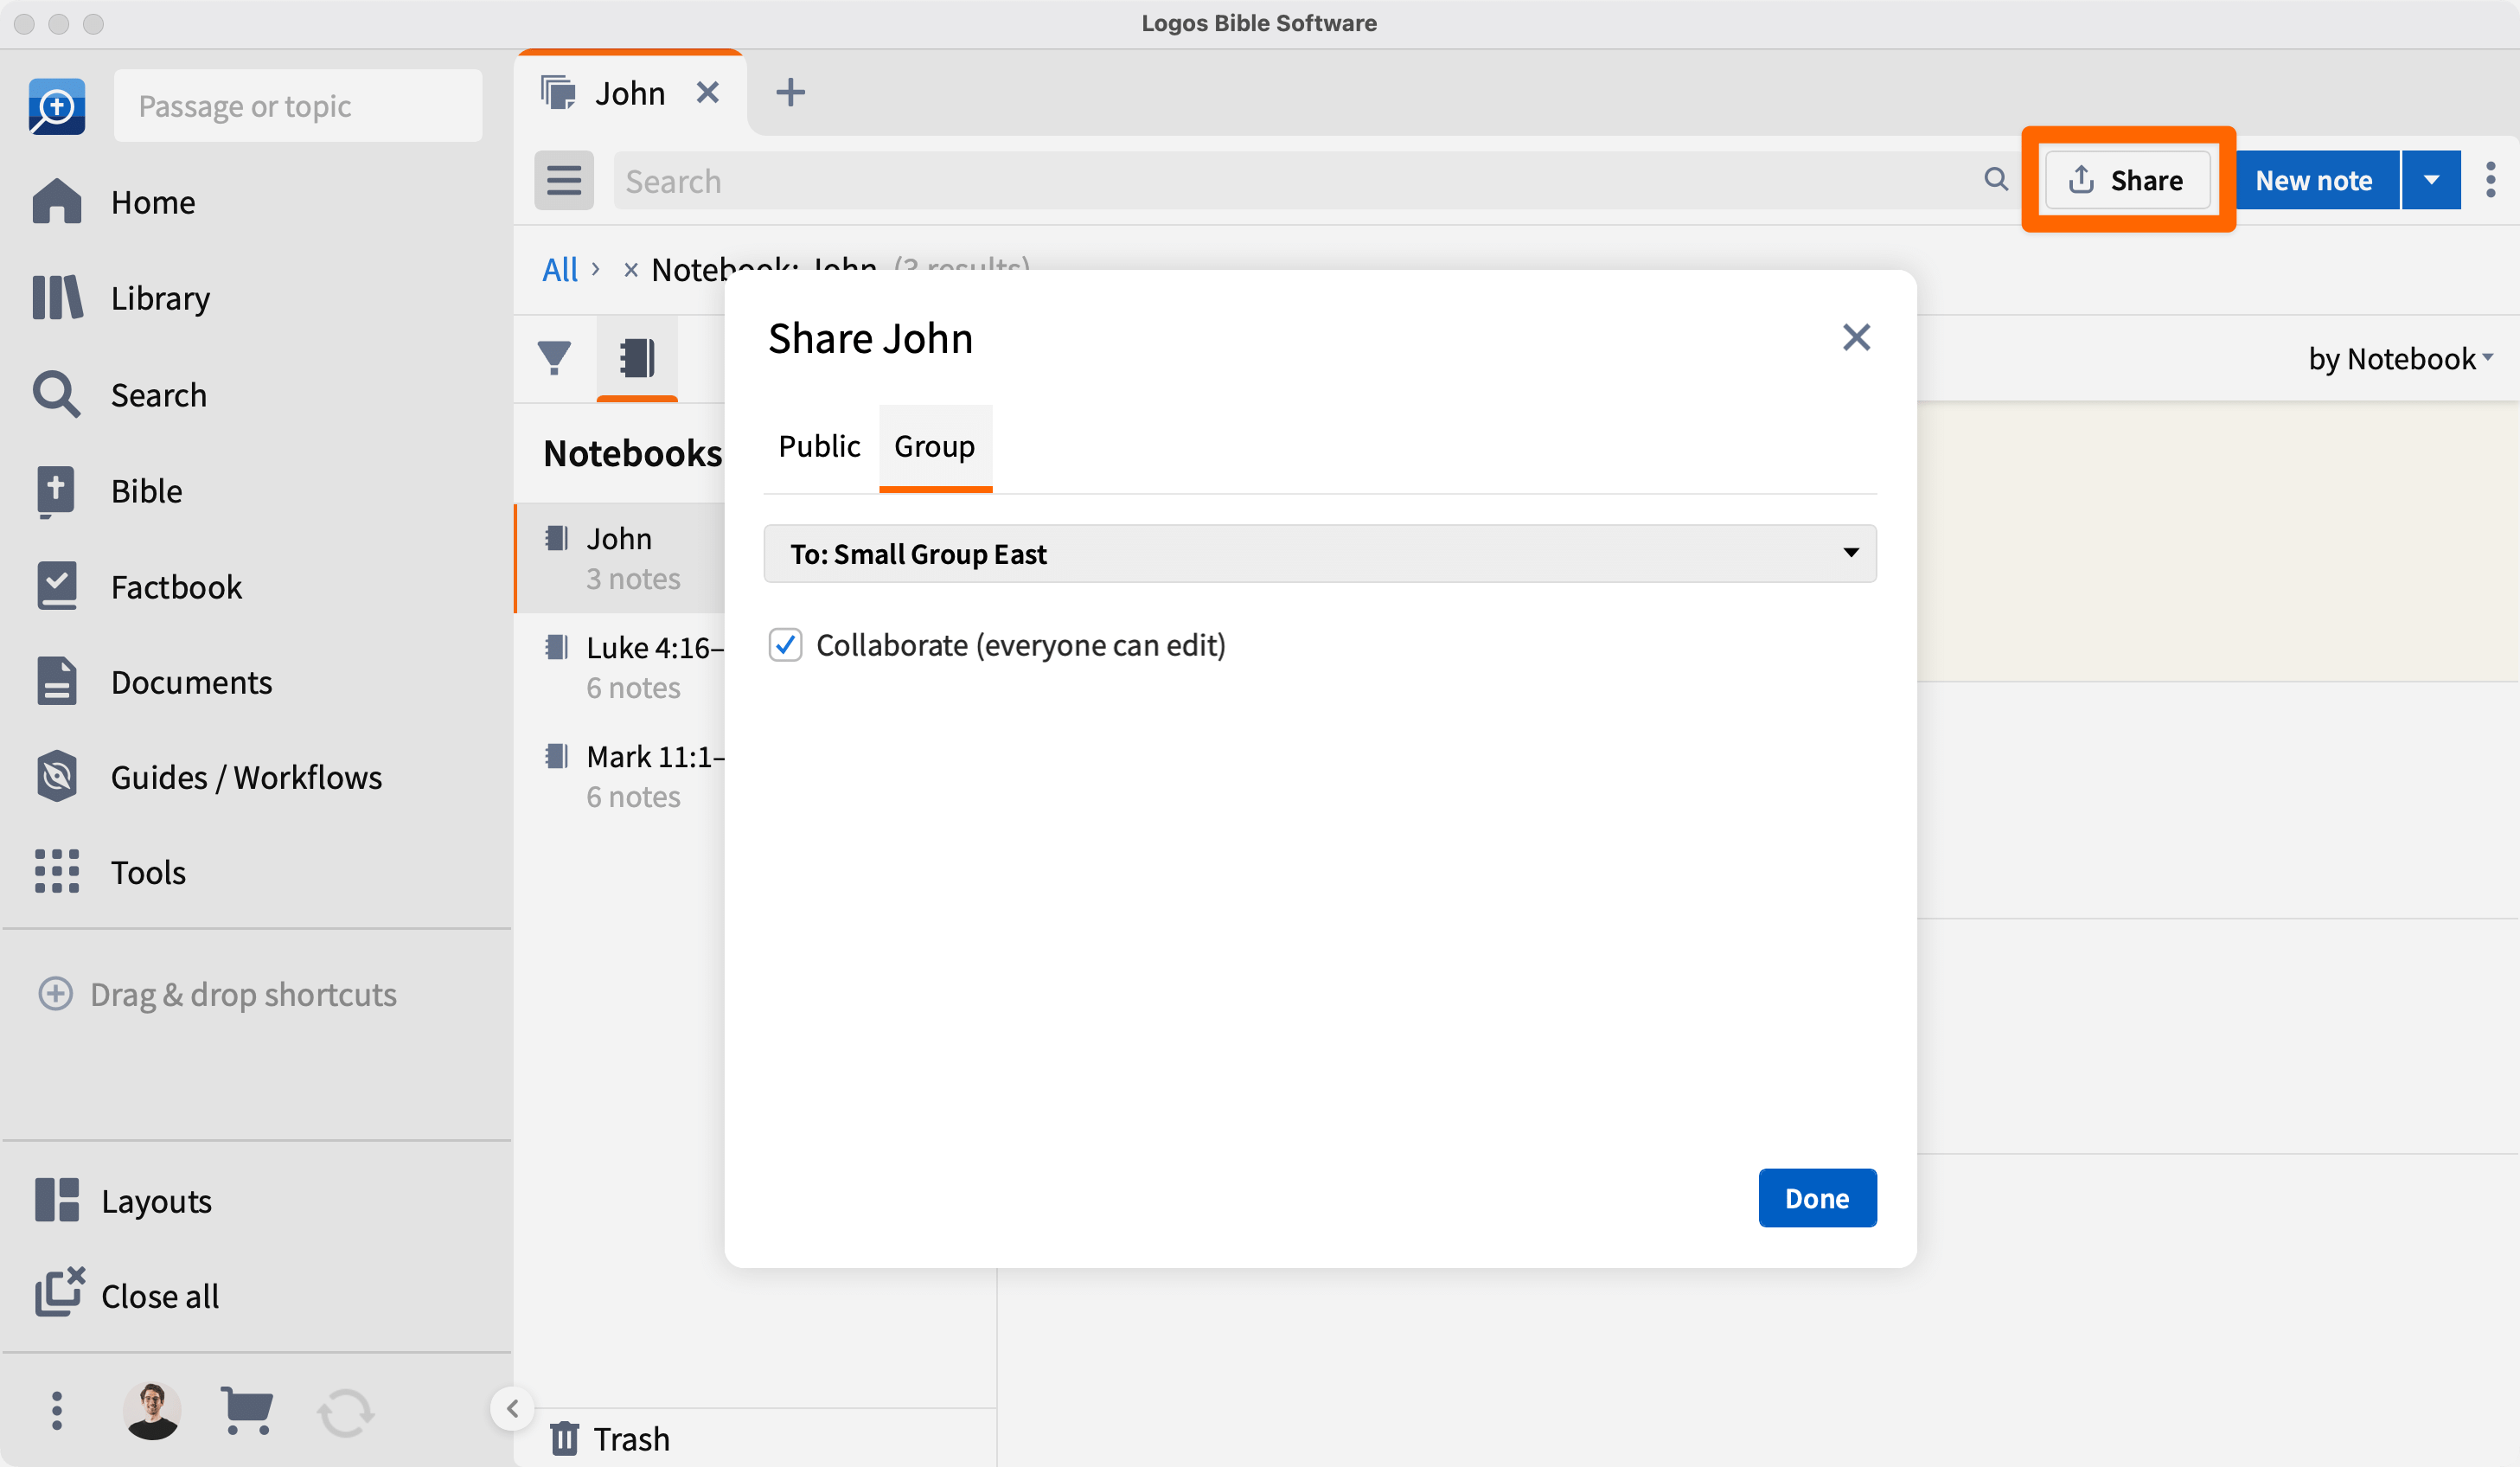This screenshot has width=2520, height=1467.
Task: Open the Library sidebar item
Action: 120,298
